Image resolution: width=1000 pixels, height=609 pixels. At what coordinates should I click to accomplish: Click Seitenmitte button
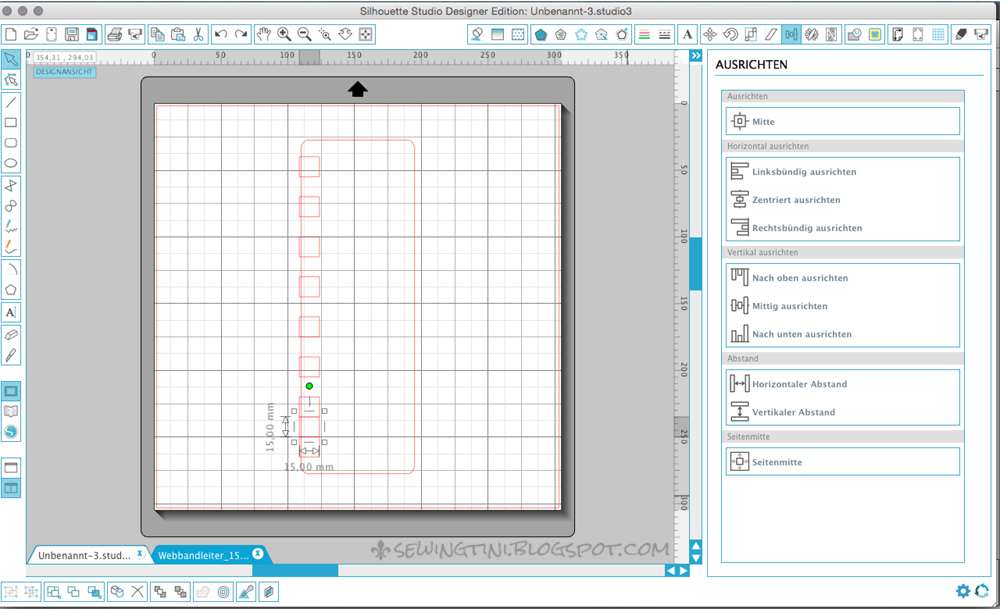coord(842,462)
